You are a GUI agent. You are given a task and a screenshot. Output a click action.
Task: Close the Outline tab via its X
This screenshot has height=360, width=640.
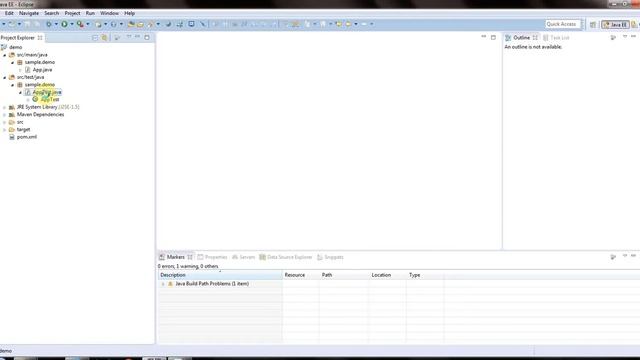tap(535, 38)
